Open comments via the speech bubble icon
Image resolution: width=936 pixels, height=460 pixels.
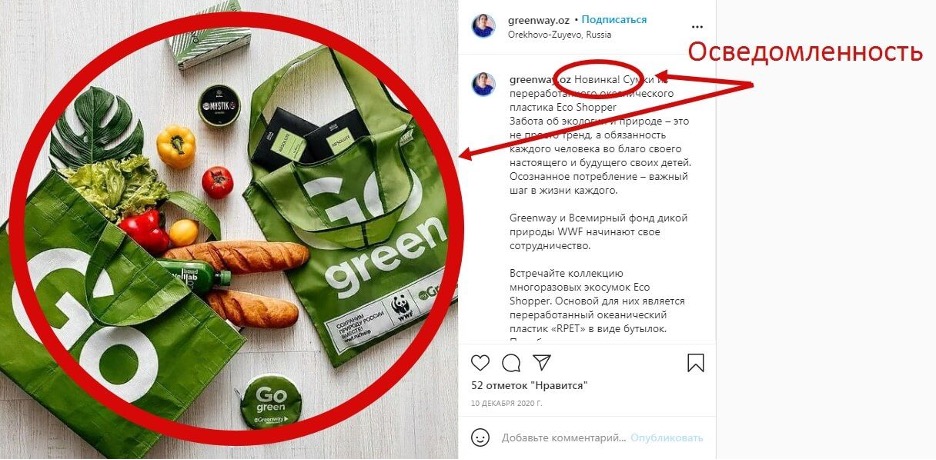coord(511,363)
